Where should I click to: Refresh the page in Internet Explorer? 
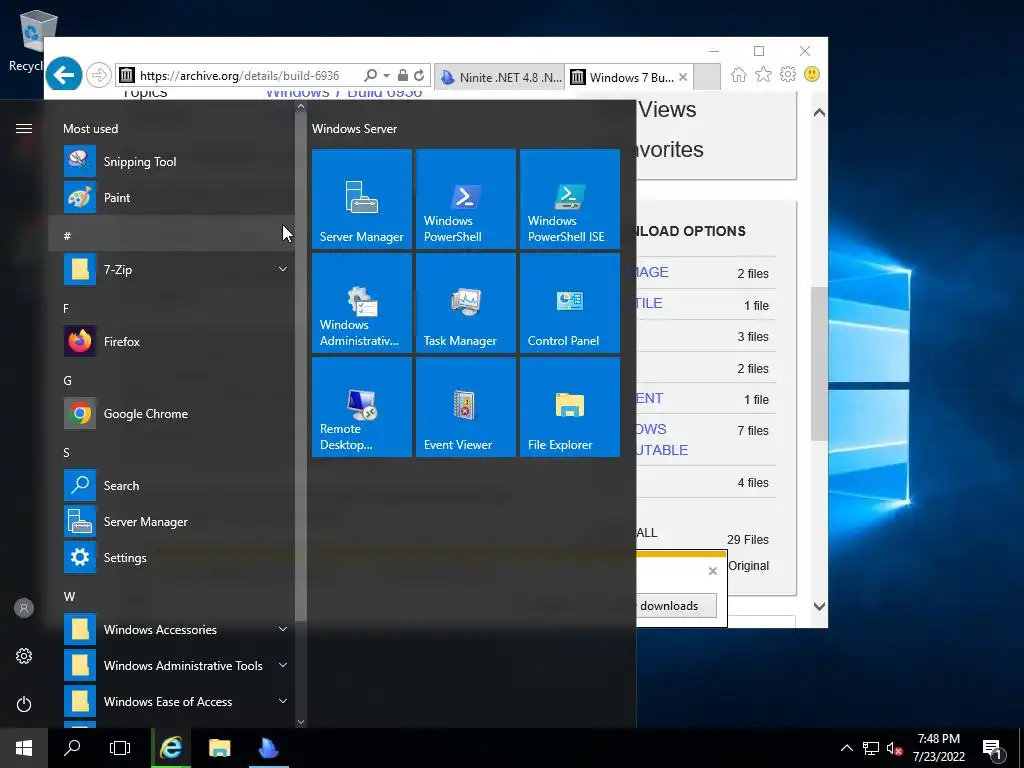click(419, 76)
